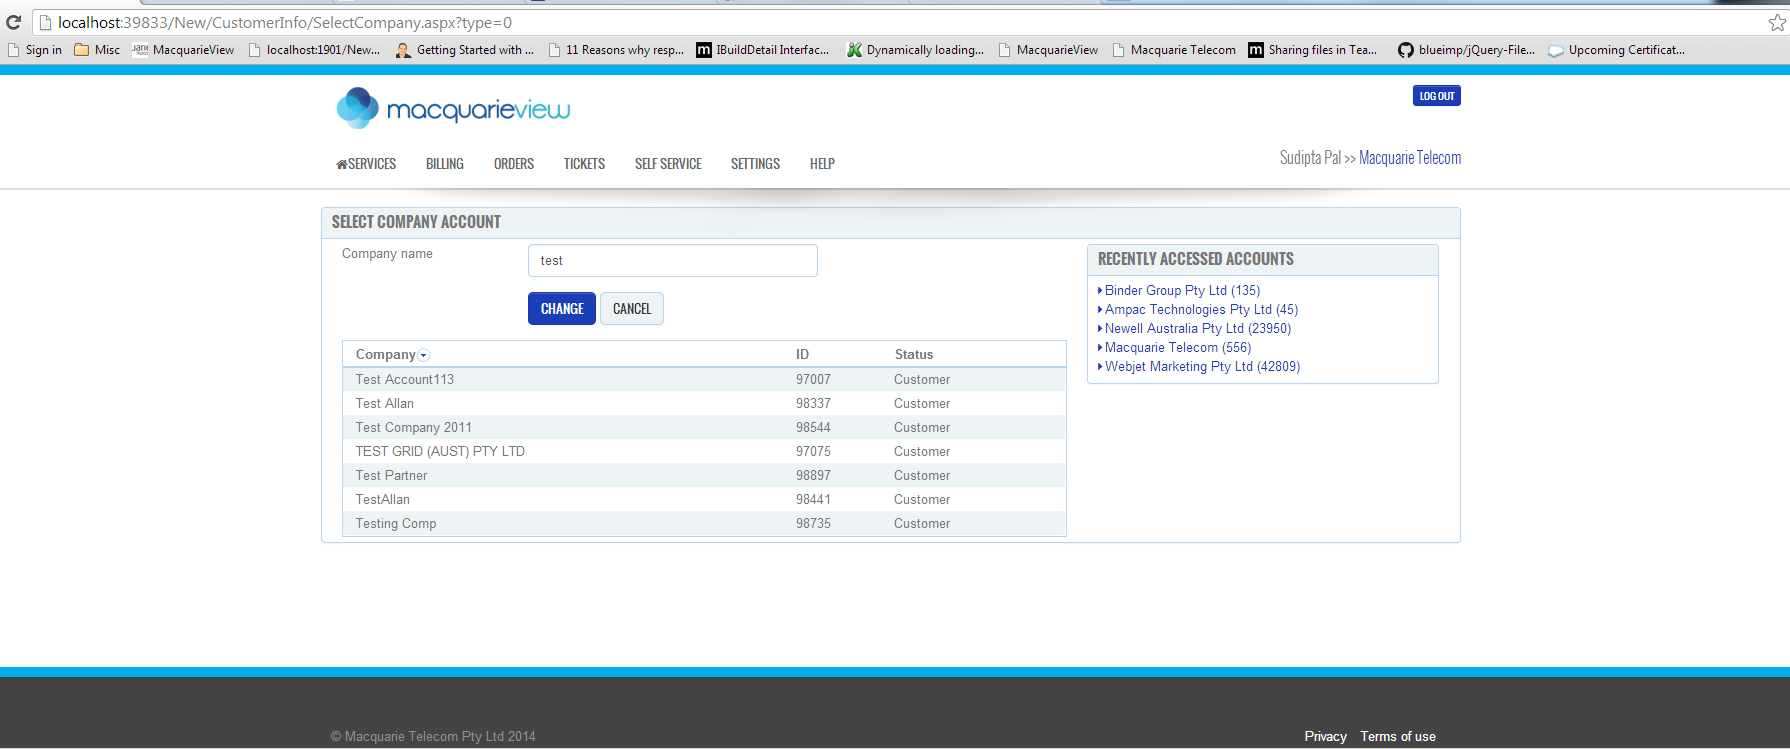1790x749 pixels.
Task: Open the Misc bookmarks folder
Action: [97, 50]
